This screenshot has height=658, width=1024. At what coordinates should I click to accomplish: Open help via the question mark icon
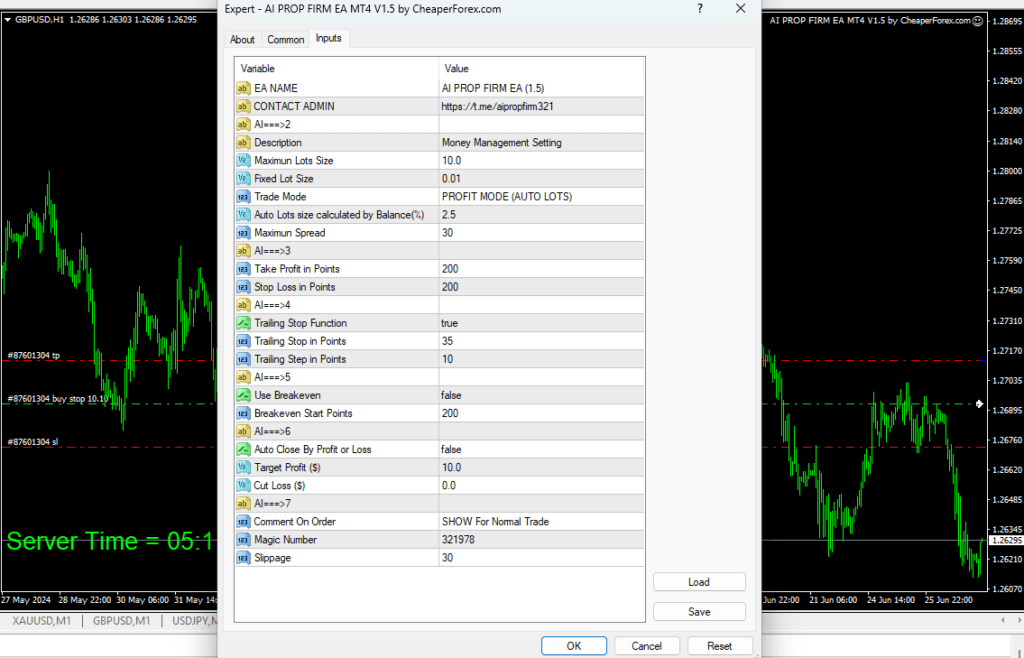pos(698,9)
